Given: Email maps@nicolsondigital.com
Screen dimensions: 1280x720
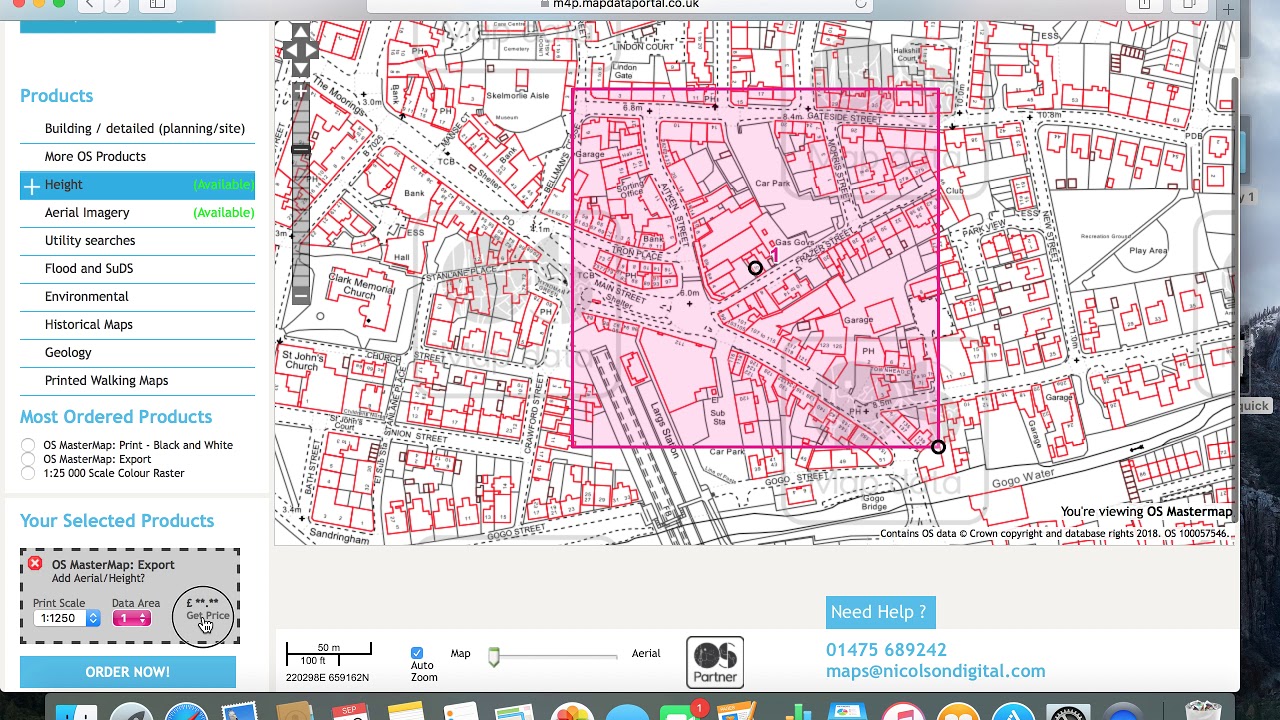Looking at the screenshot, I should pos(935,672).
